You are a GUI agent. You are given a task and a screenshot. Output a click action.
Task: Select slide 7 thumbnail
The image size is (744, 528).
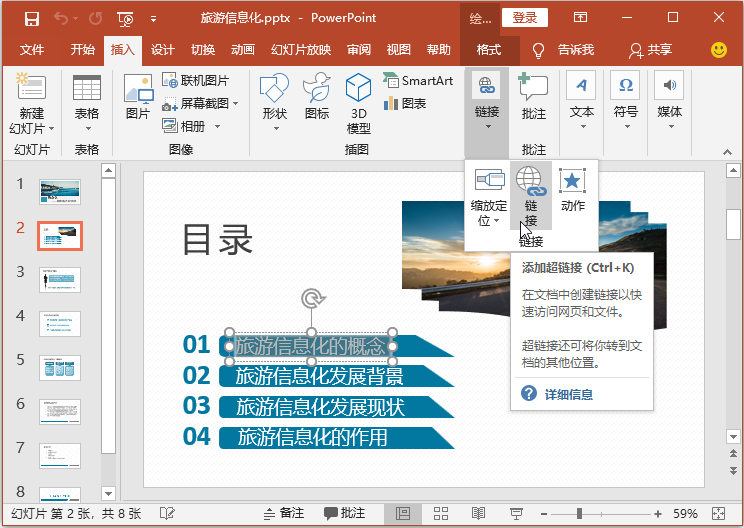[60, 456]
